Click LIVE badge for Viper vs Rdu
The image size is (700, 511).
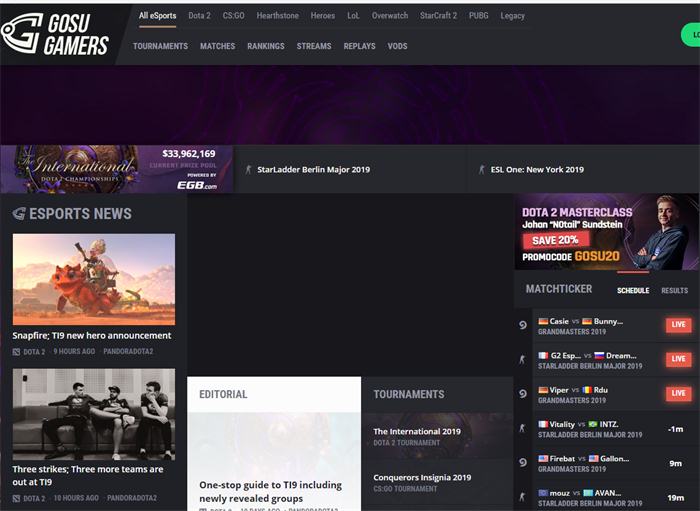[679, 393]
